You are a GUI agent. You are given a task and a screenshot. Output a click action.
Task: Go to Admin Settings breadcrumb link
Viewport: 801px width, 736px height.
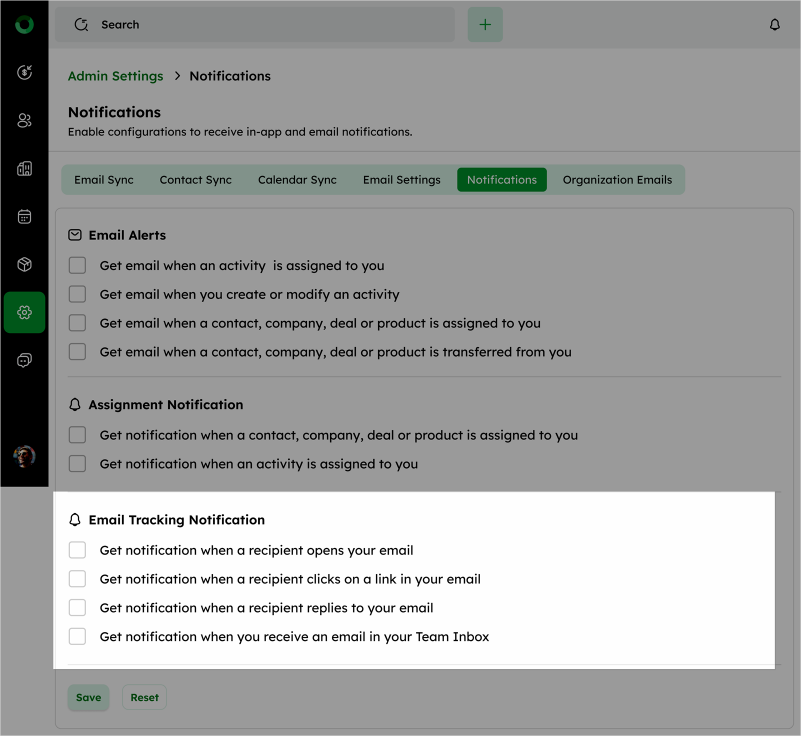pos(115,76)
